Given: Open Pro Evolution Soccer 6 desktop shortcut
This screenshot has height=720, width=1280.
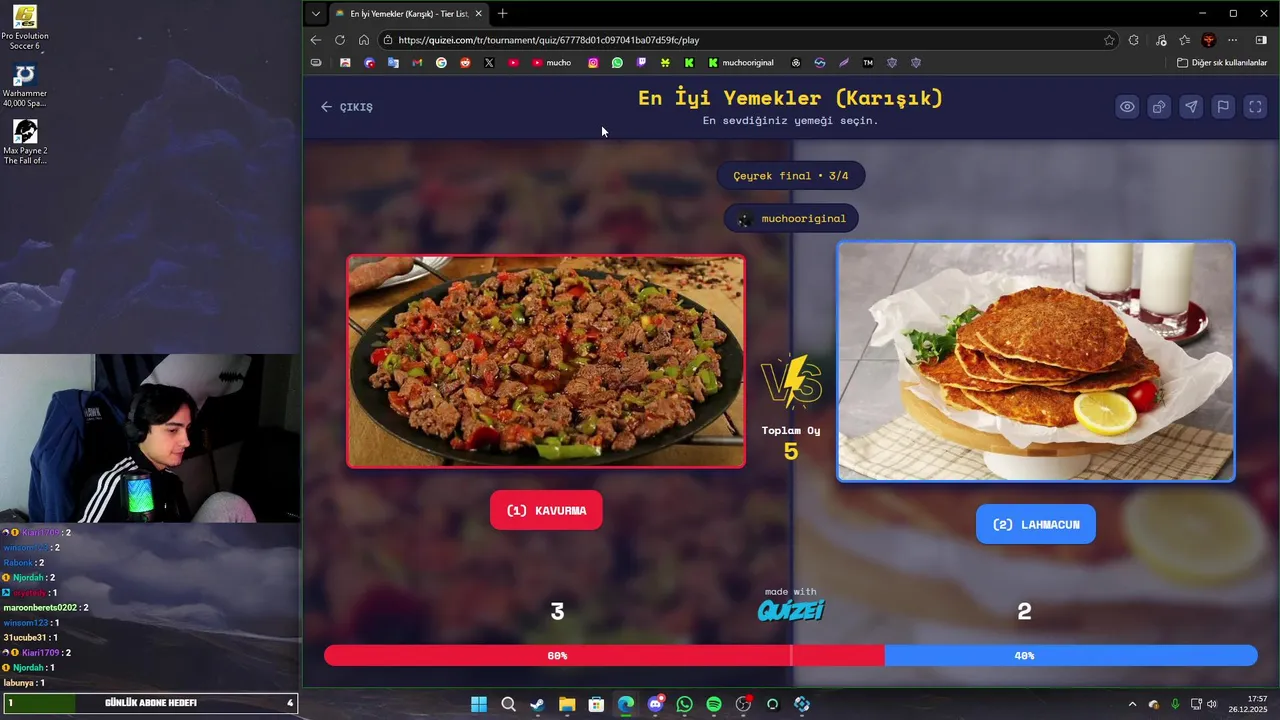Looking at the screenshot, I should (x=25, y=28).
